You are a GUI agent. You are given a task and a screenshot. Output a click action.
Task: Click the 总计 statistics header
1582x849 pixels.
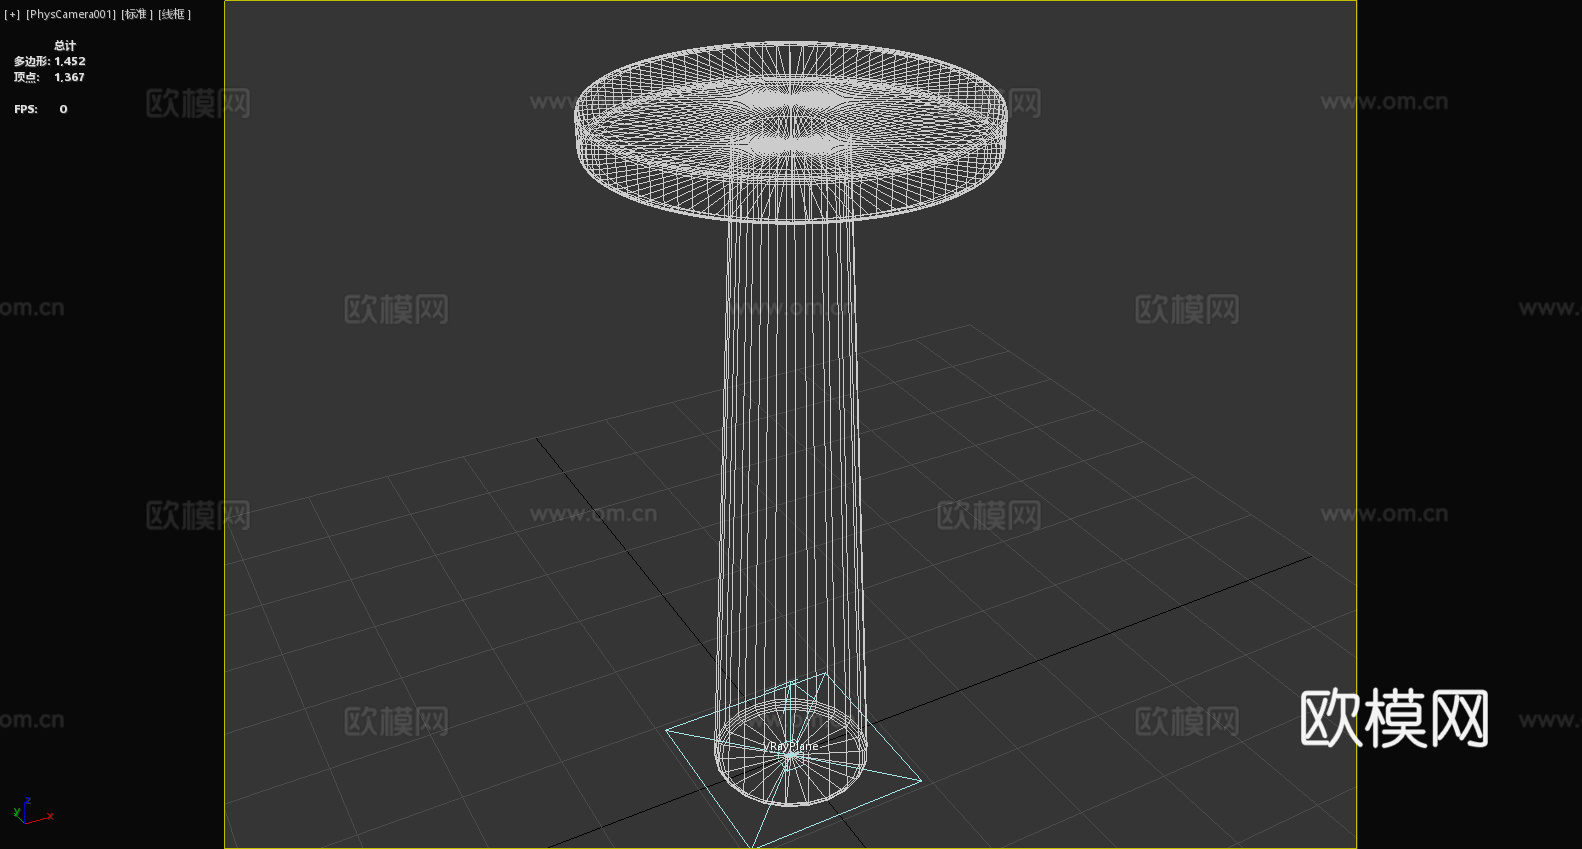coord(65,45)
